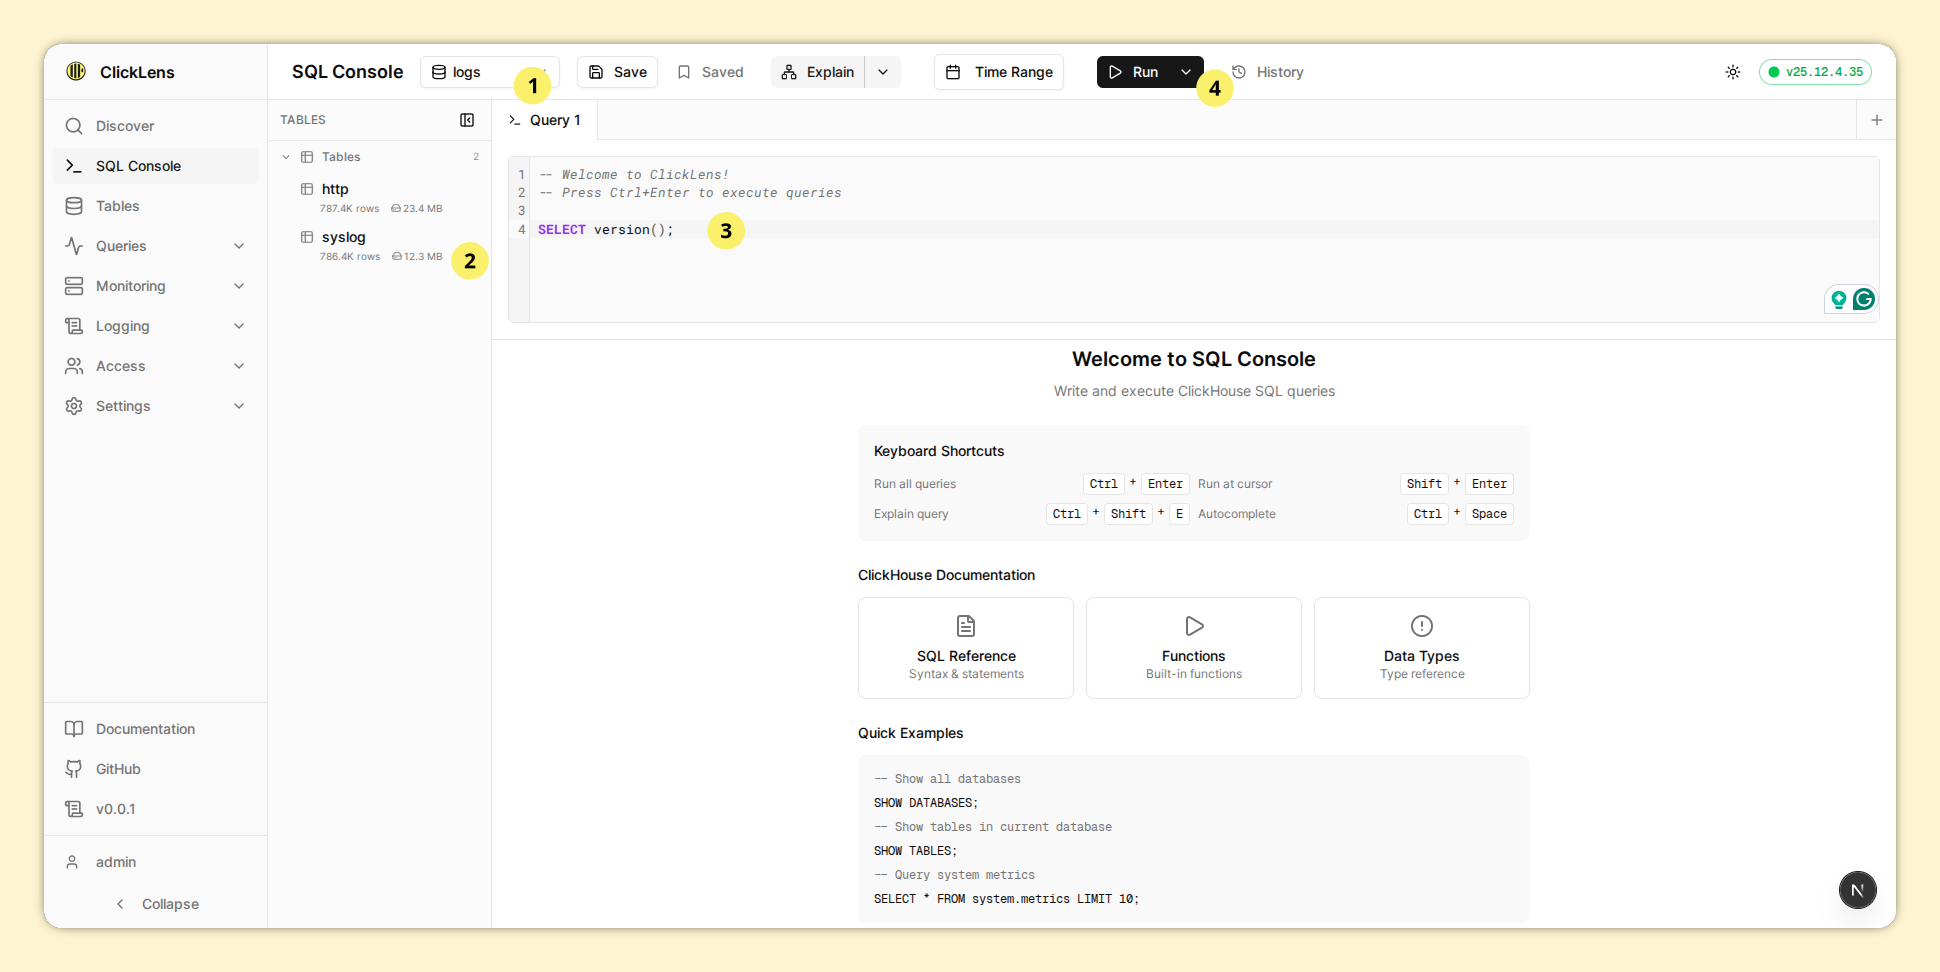The height and width of the screenshot is (972, 1940).
Task: Open the Run button dropdown arrow
Action: 1185,72
